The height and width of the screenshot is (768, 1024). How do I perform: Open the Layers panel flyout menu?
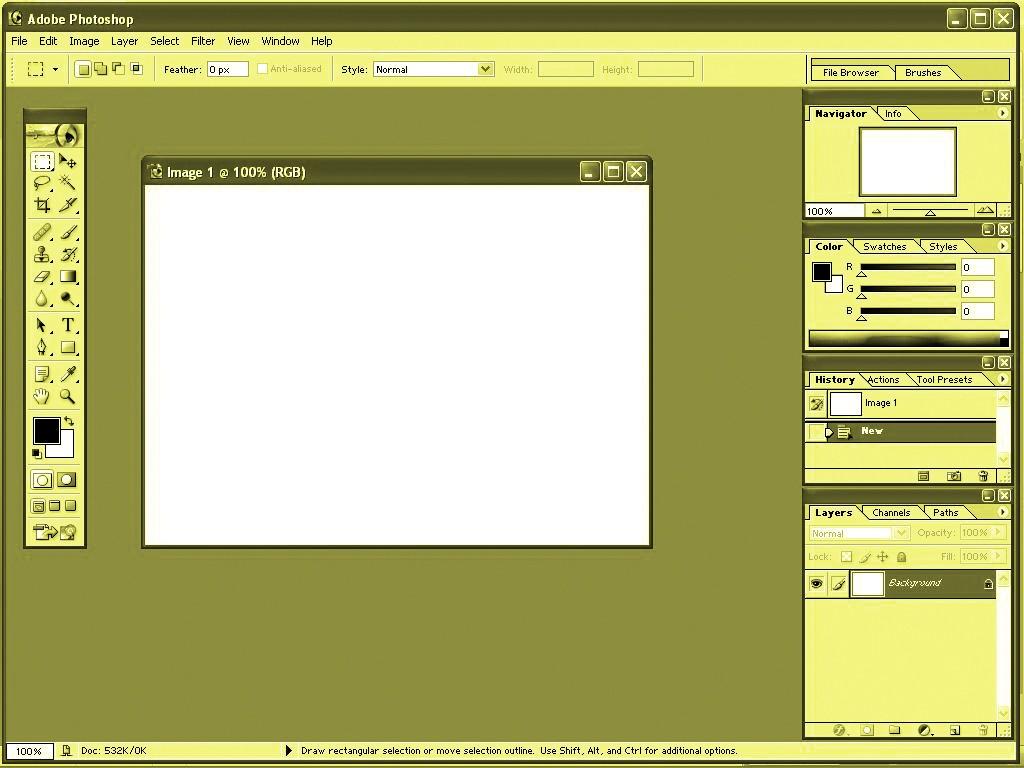(x=1002, y=512)
